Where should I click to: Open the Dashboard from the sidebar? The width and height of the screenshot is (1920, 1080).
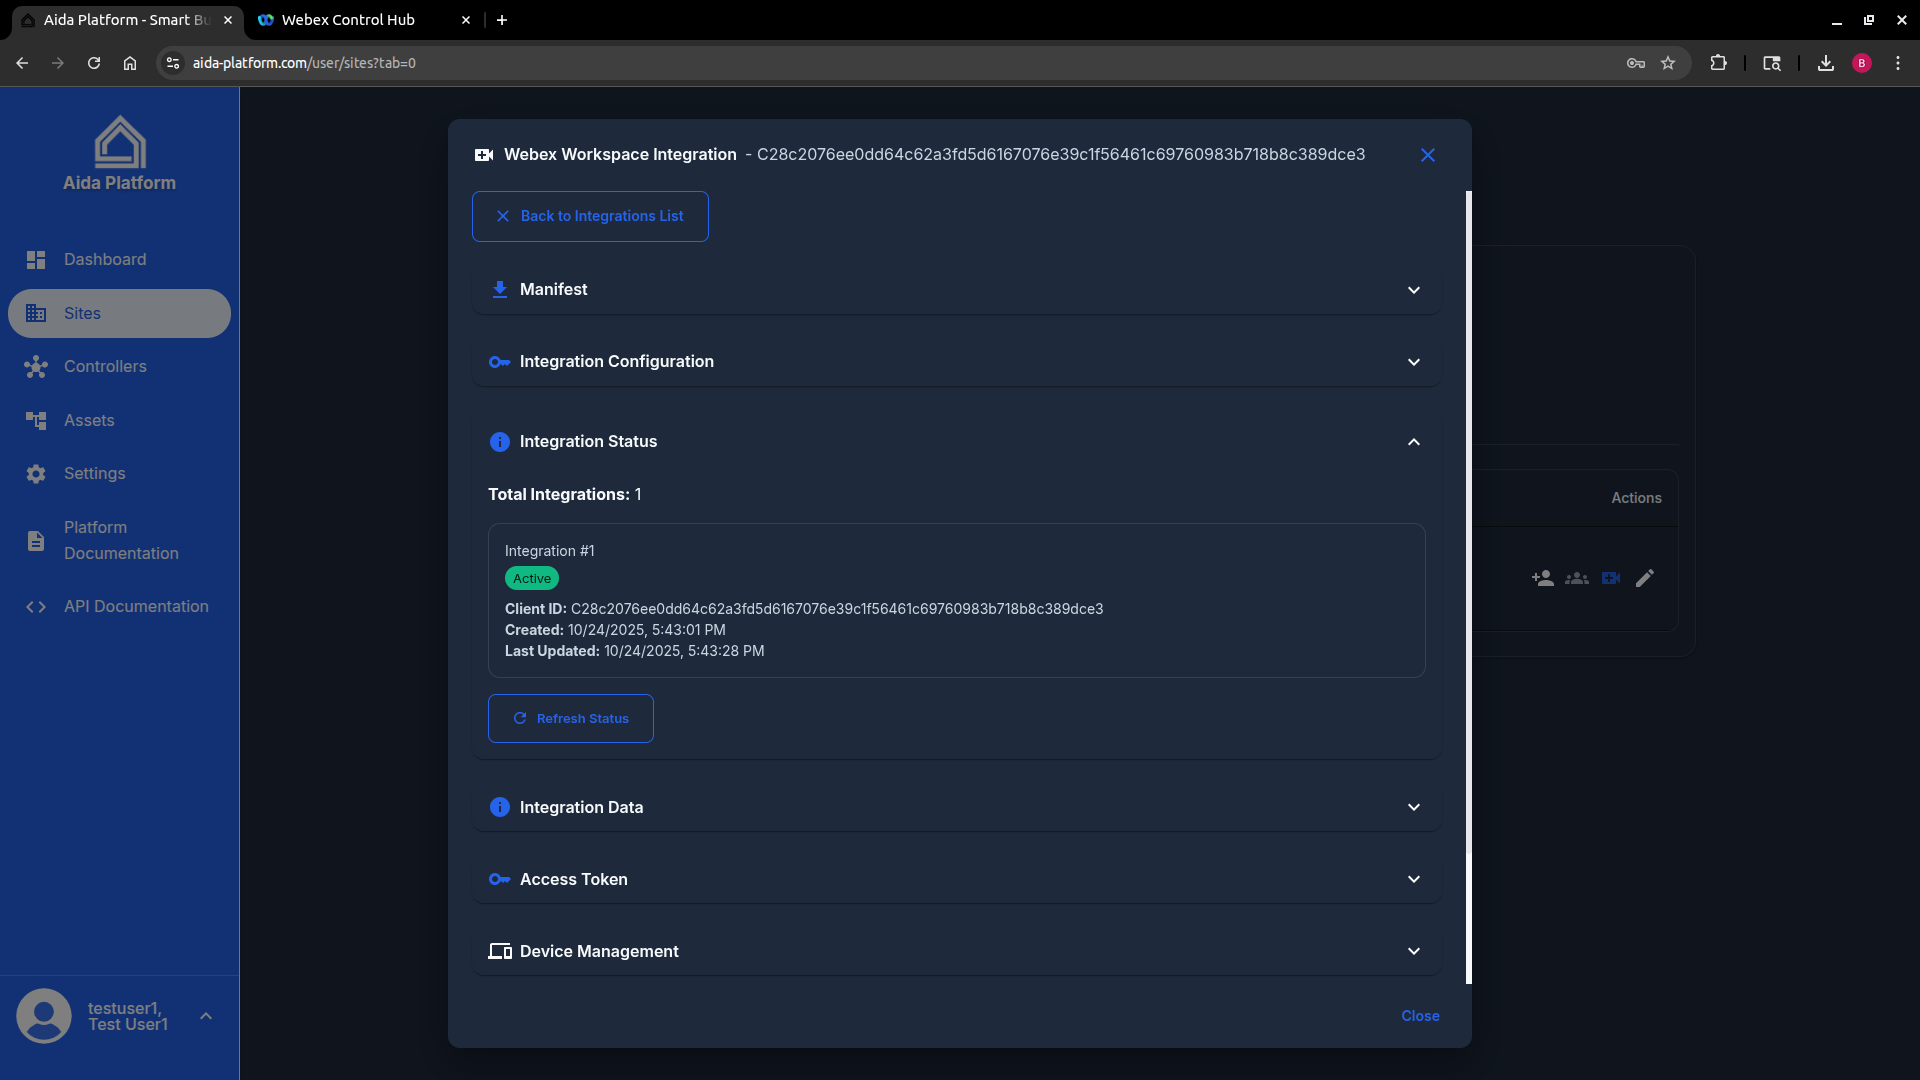click(105, 259)
